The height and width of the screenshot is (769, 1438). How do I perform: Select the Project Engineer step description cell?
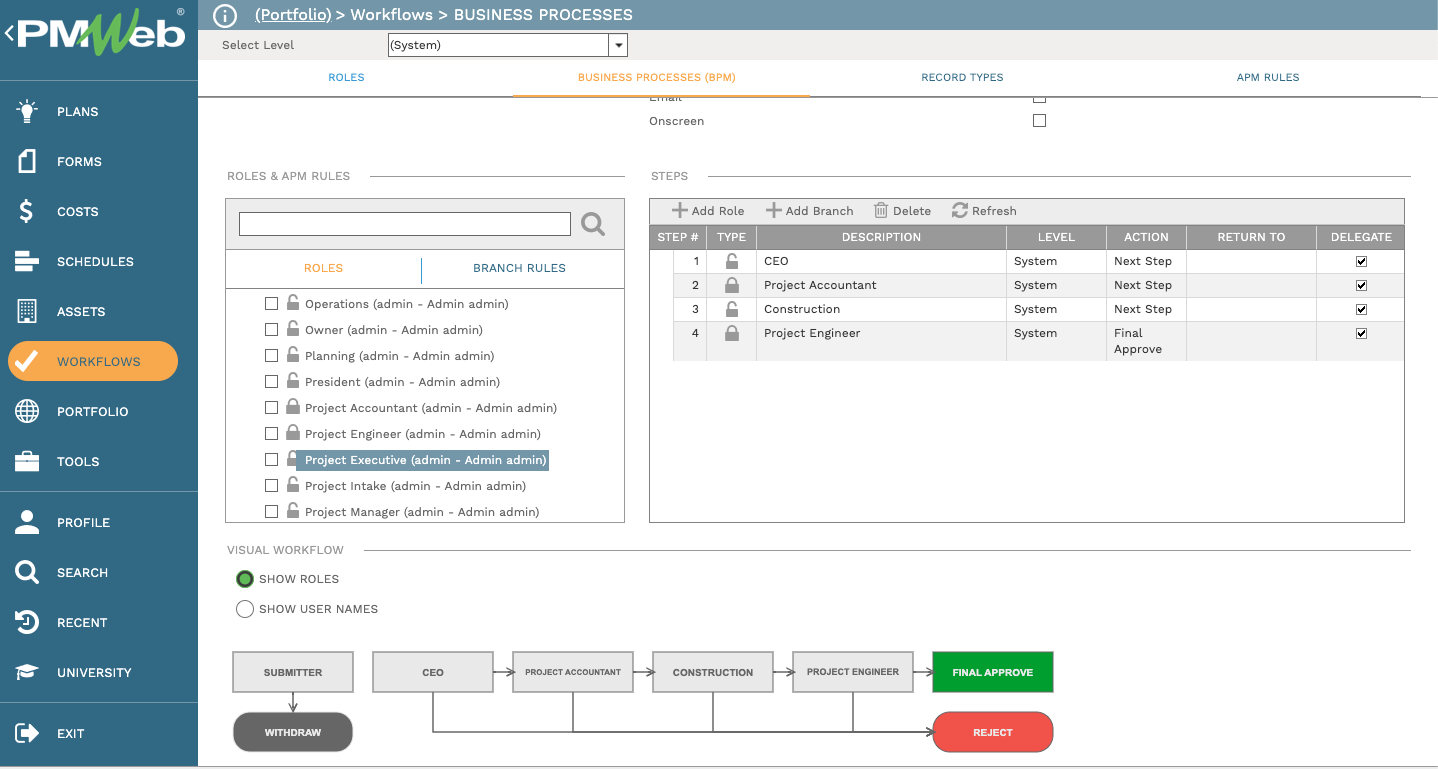click(881, 341)
